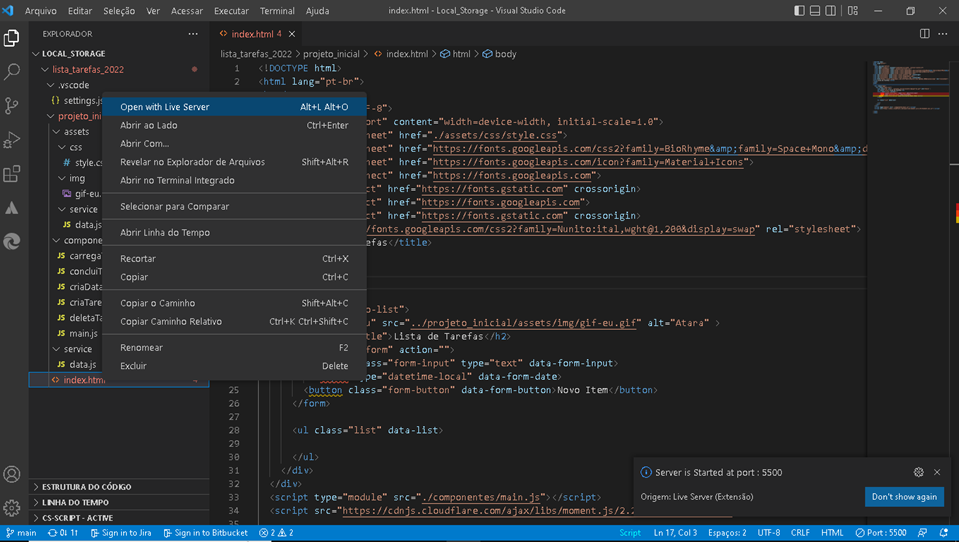This screenshot has height=542, width=959.
Task: Synchronize changes in status bar
Action: 63,533
